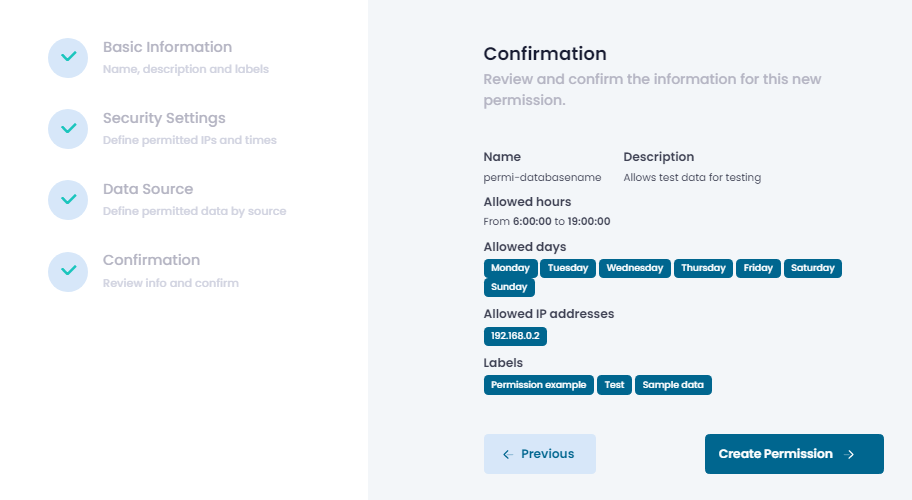Image resolution: width=912 pixels, height=500 pixels.
Task: Select the Data Source step title
Action: pyautogui.click(x=148, y=189)
